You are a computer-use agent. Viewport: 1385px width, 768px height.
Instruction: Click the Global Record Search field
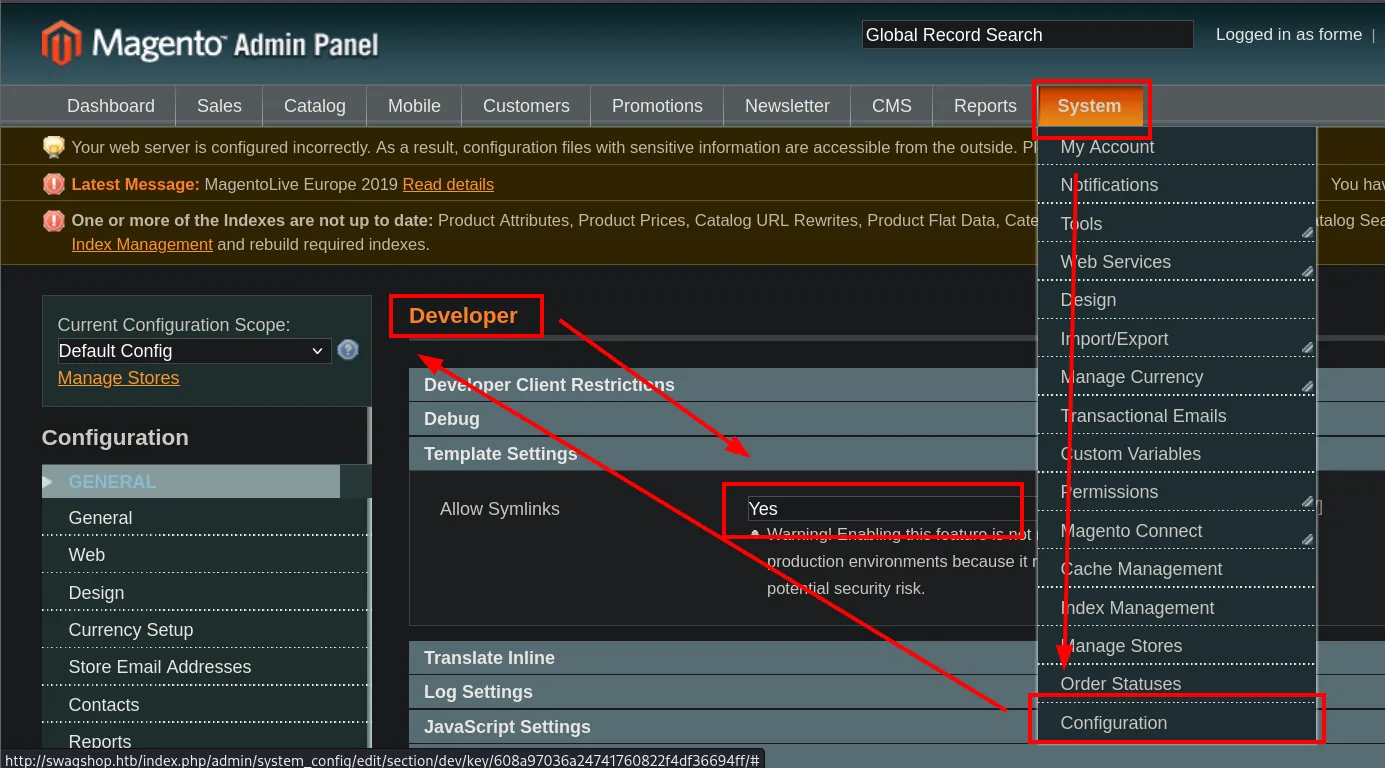1028,35
